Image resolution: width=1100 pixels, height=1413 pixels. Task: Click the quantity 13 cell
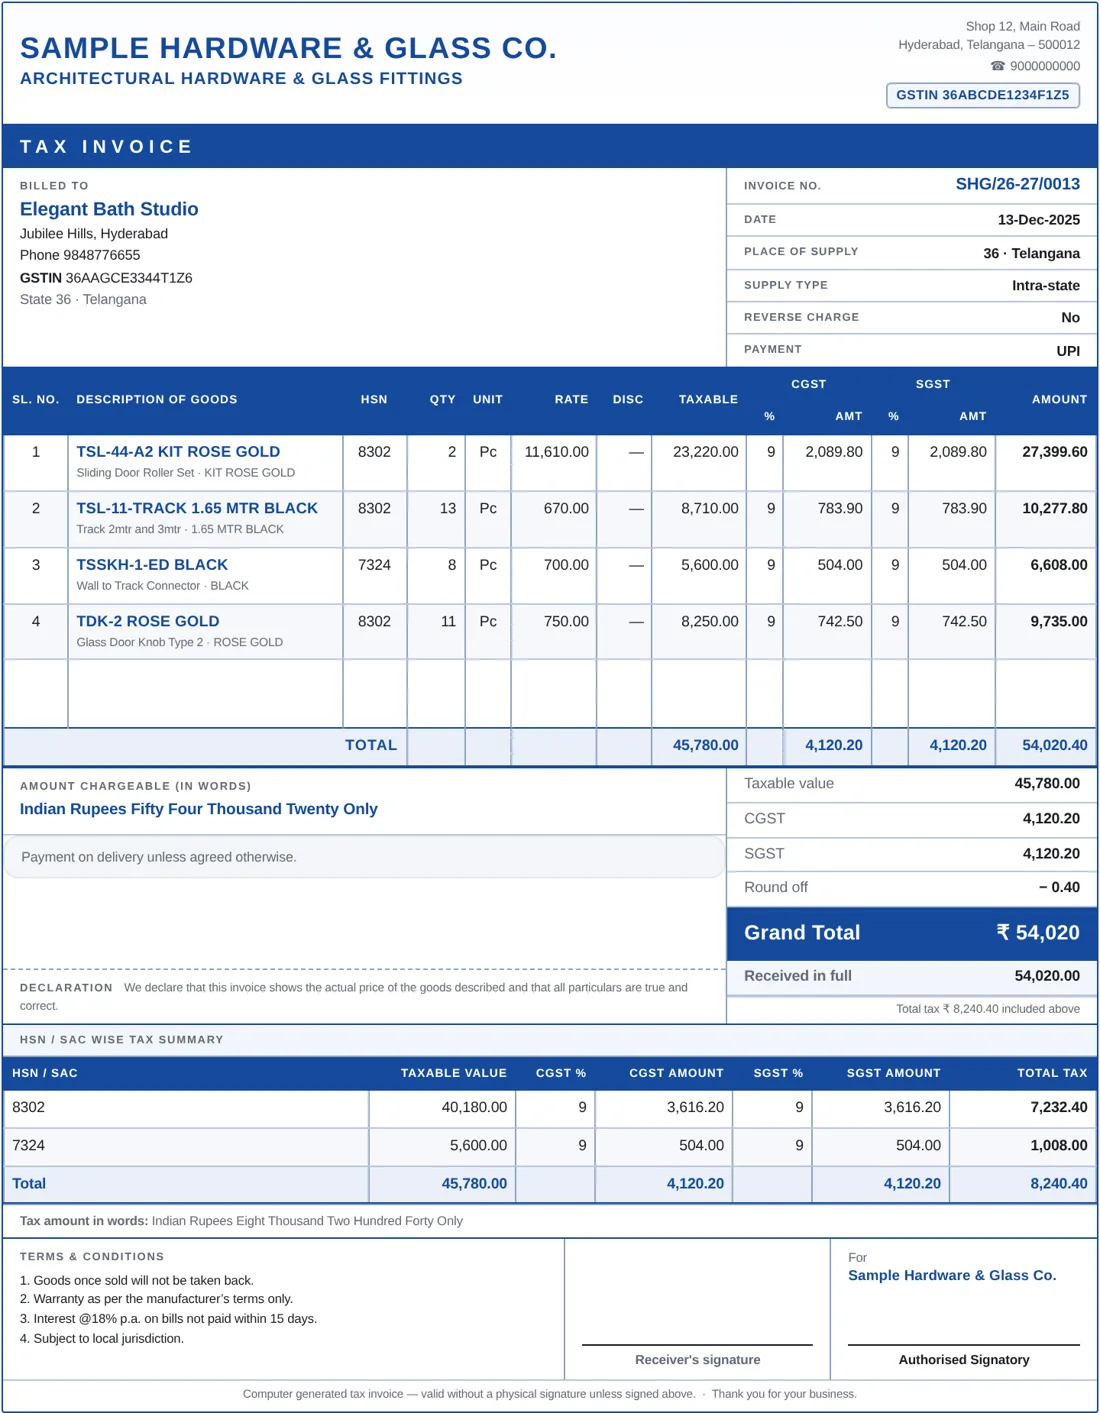coord(436,519)
